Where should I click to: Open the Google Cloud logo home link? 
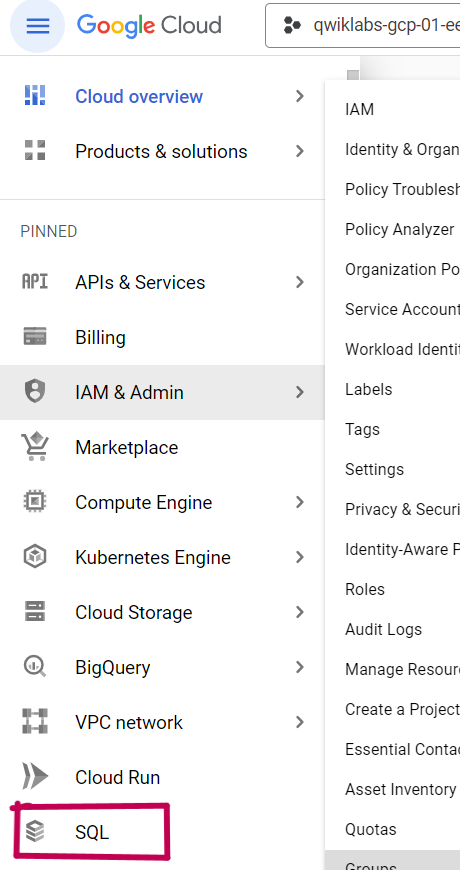coord(149,26)
